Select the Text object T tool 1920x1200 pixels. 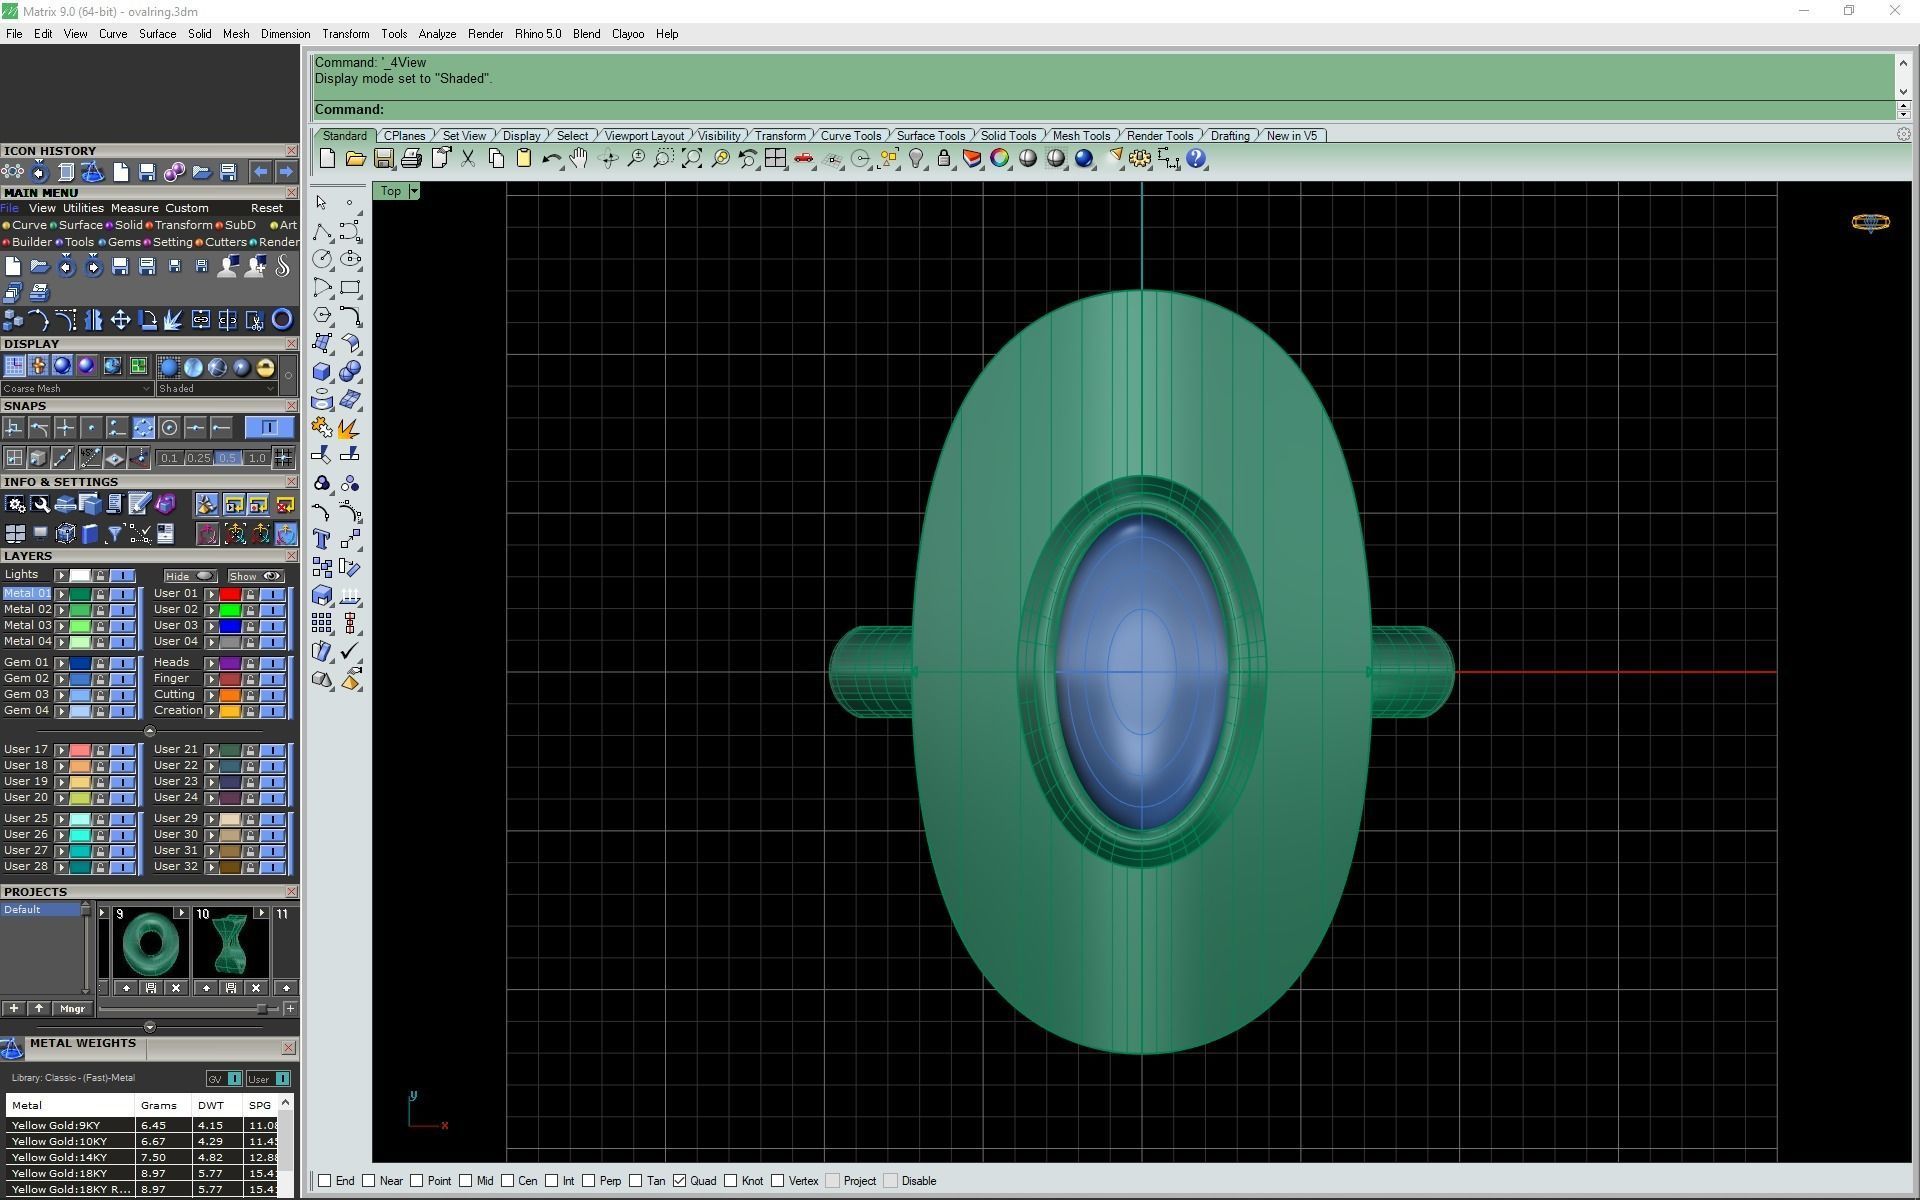322,539
